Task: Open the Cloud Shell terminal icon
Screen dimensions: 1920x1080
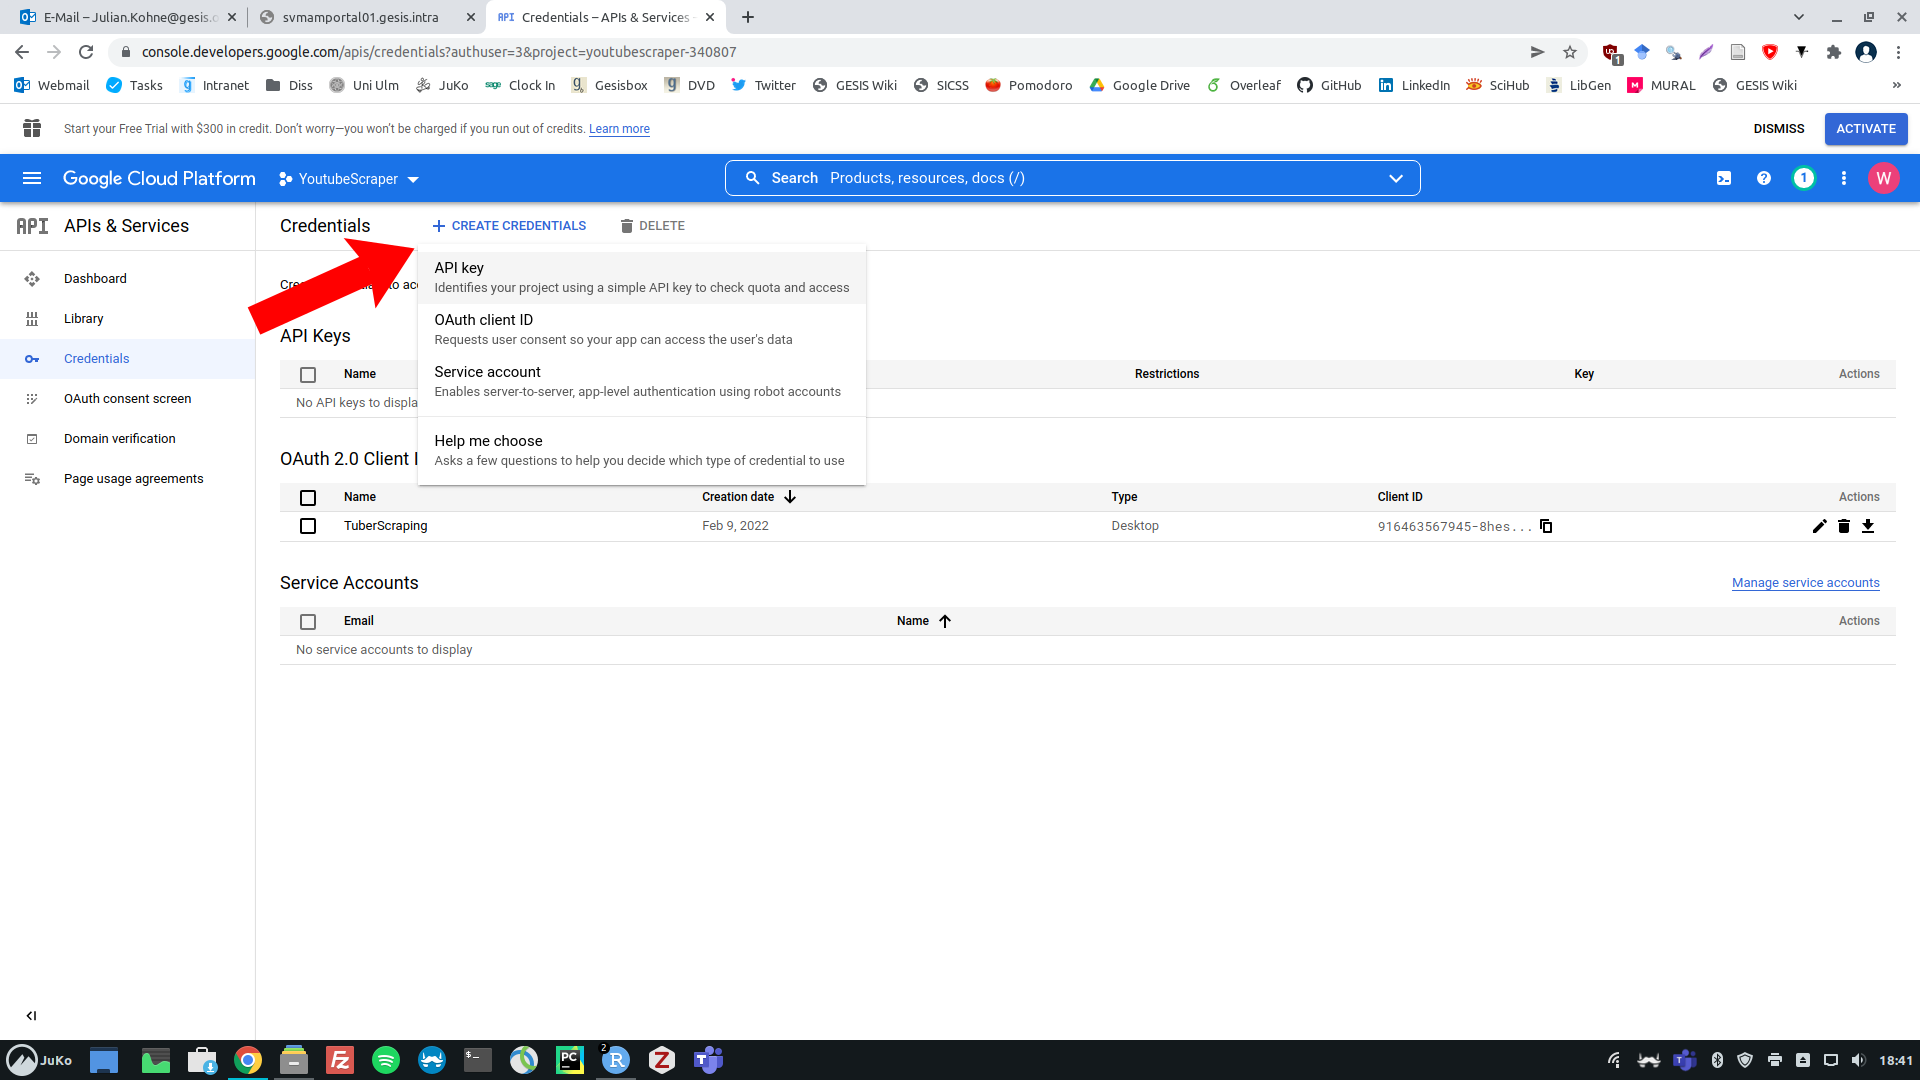Action: pos(1724,178)
